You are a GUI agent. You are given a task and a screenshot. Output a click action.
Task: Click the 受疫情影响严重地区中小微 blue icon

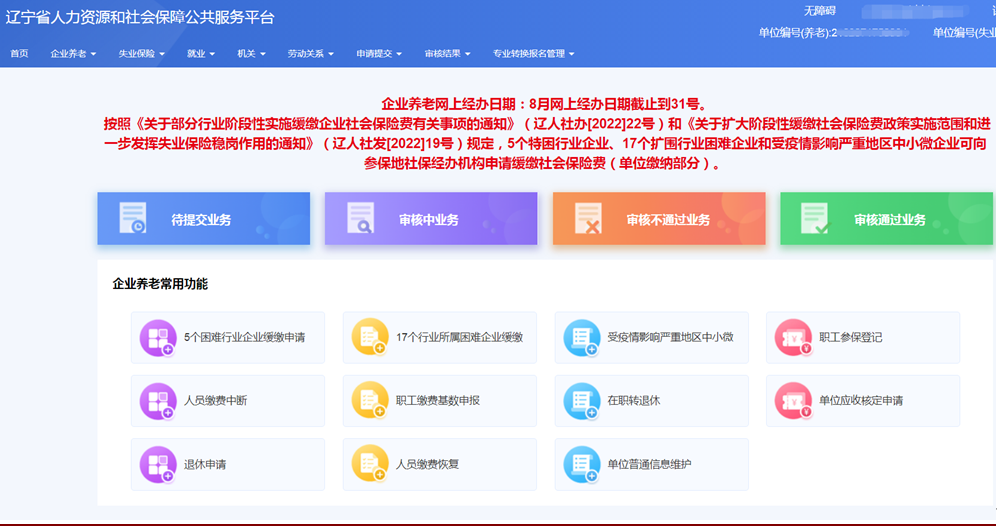[581, 338]
